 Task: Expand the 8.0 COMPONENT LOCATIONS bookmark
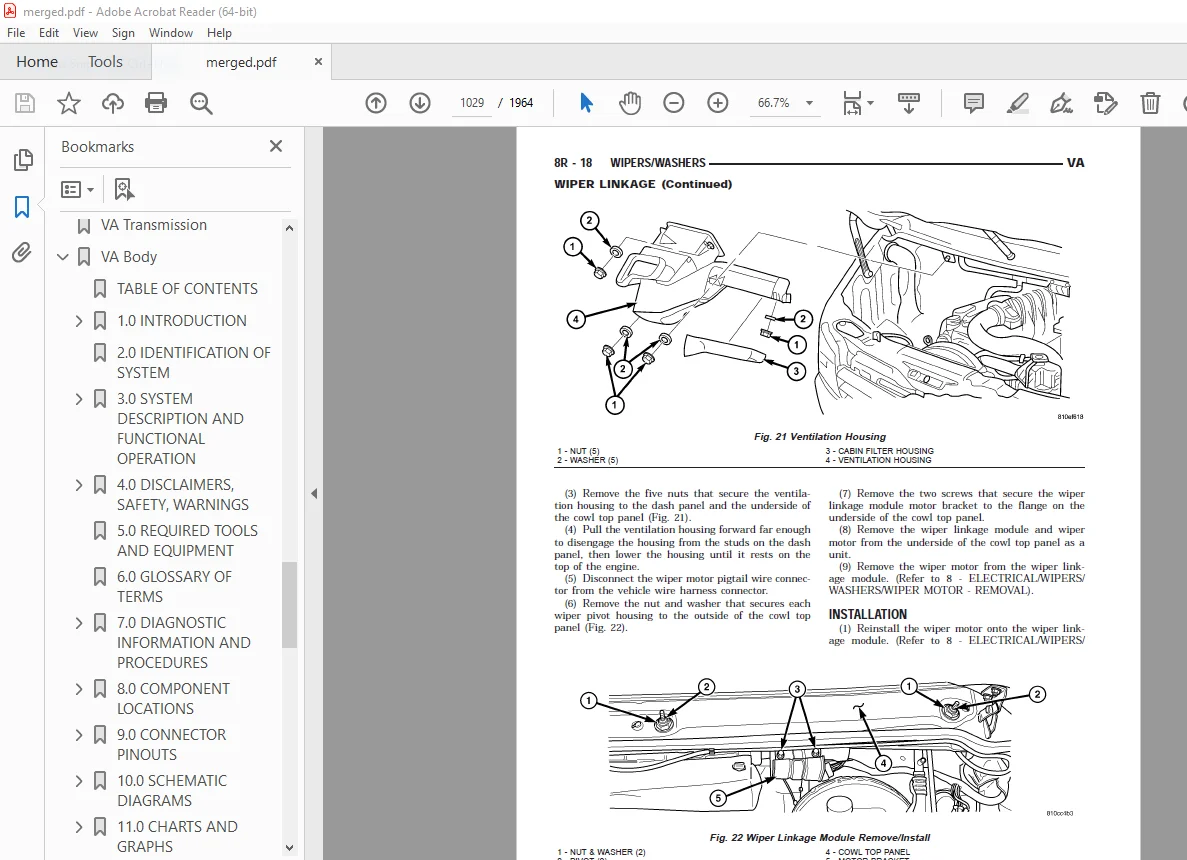pyautogui.click(x=79, y=689)
